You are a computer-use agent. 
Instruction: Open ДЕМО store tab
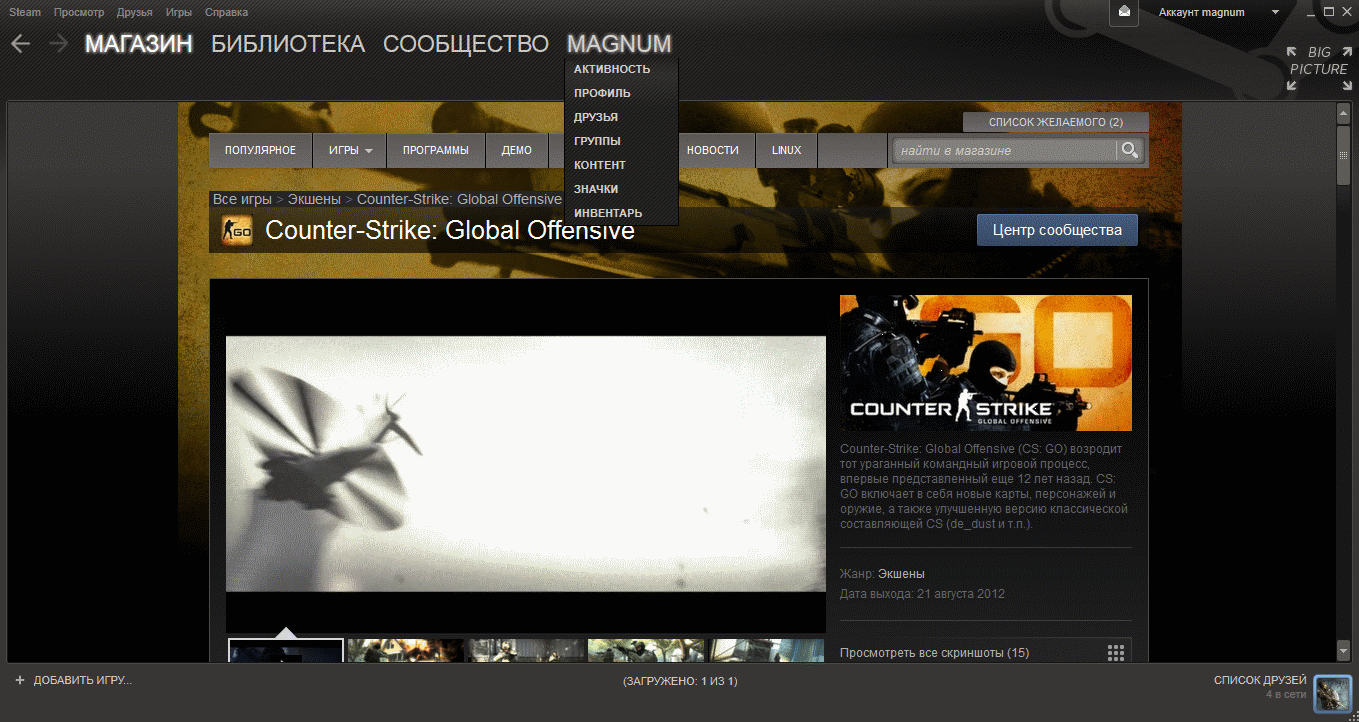coord(517,151)
